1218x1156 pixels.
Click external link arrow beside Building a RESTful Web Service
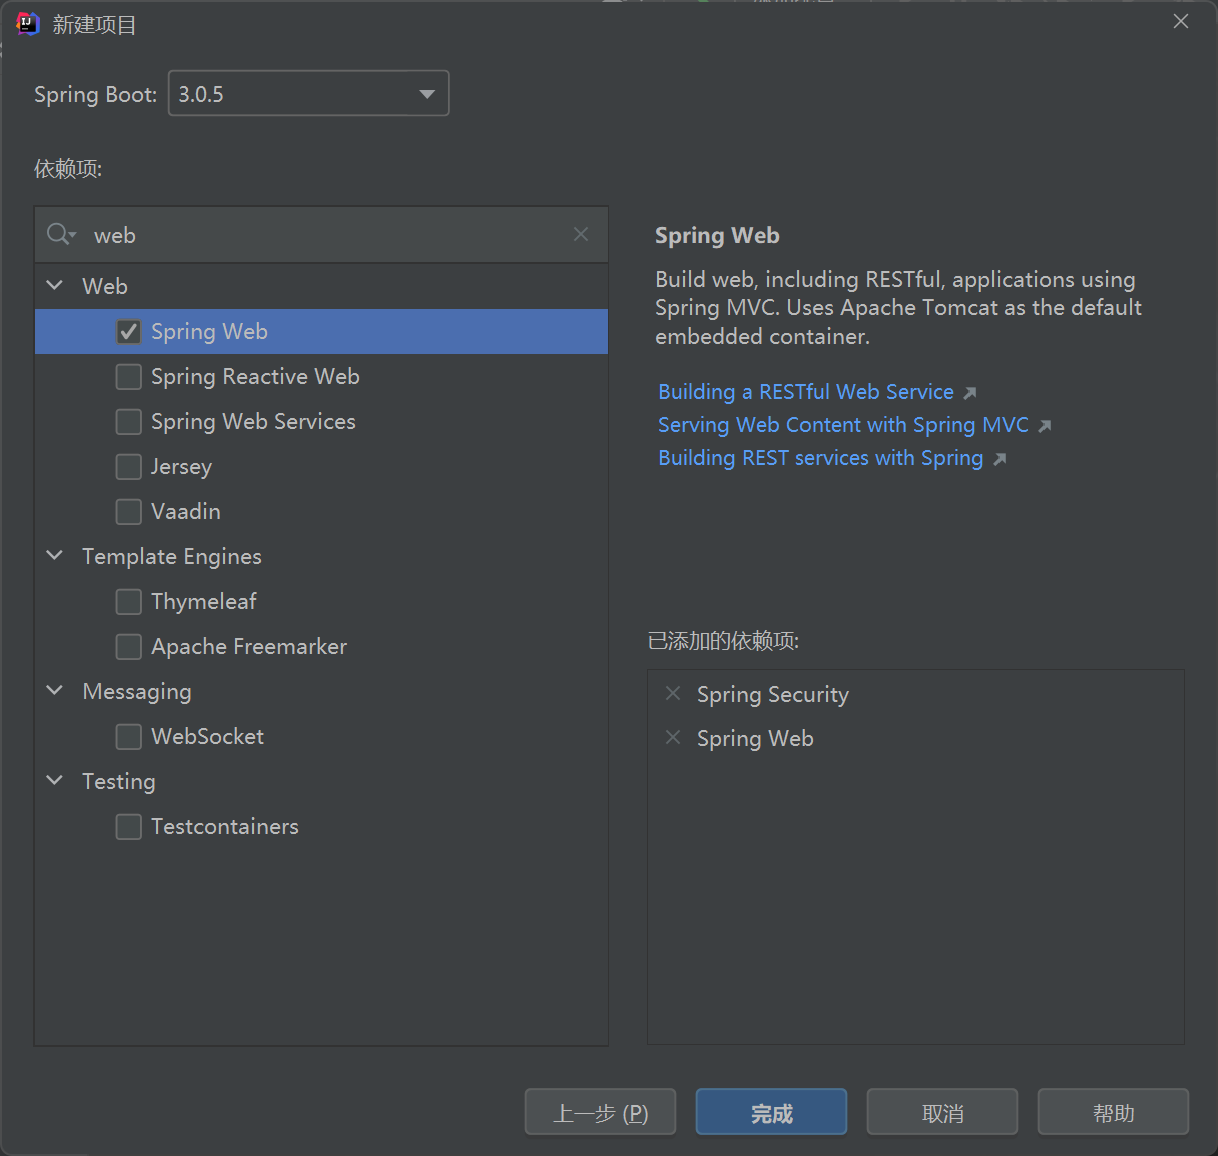[x=969, y=393]
